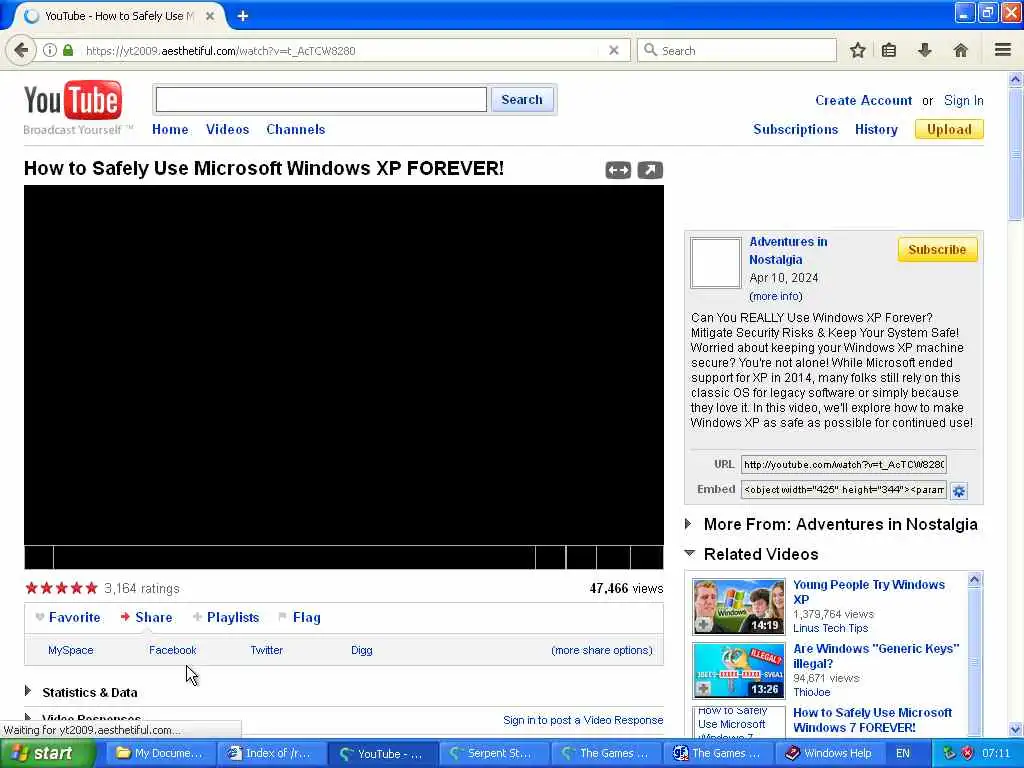The image size is (1024, 768).
Task: Open Windows Help taskbar item
Action: pos(829,754)
